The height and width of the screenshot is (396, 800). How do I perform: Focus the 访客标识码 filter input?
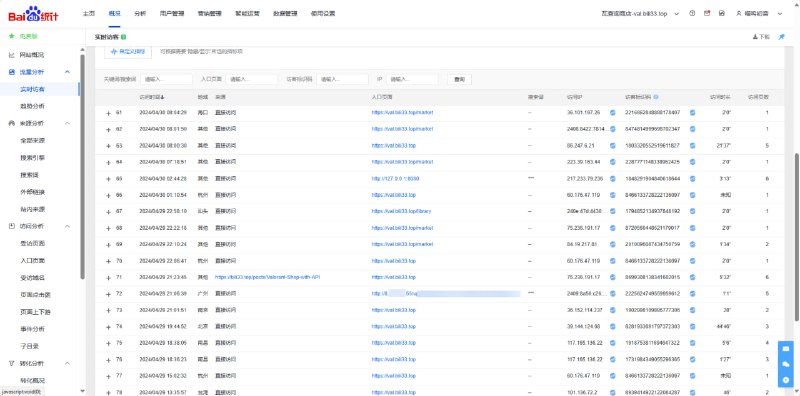(x=342, y=80)
